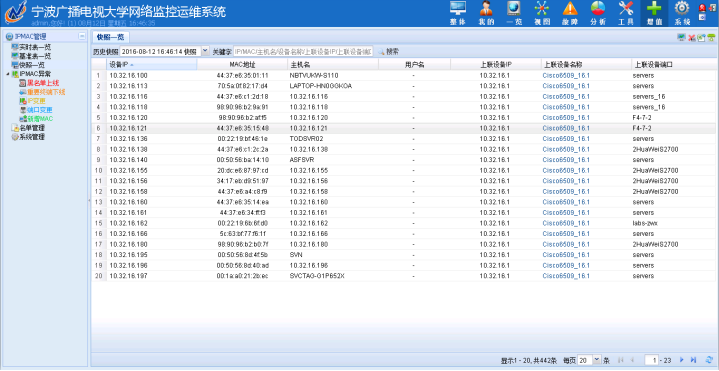This screenshot has height=371, width=719.
Task: Open the per-page count dropdown
Action: (597, 360)
